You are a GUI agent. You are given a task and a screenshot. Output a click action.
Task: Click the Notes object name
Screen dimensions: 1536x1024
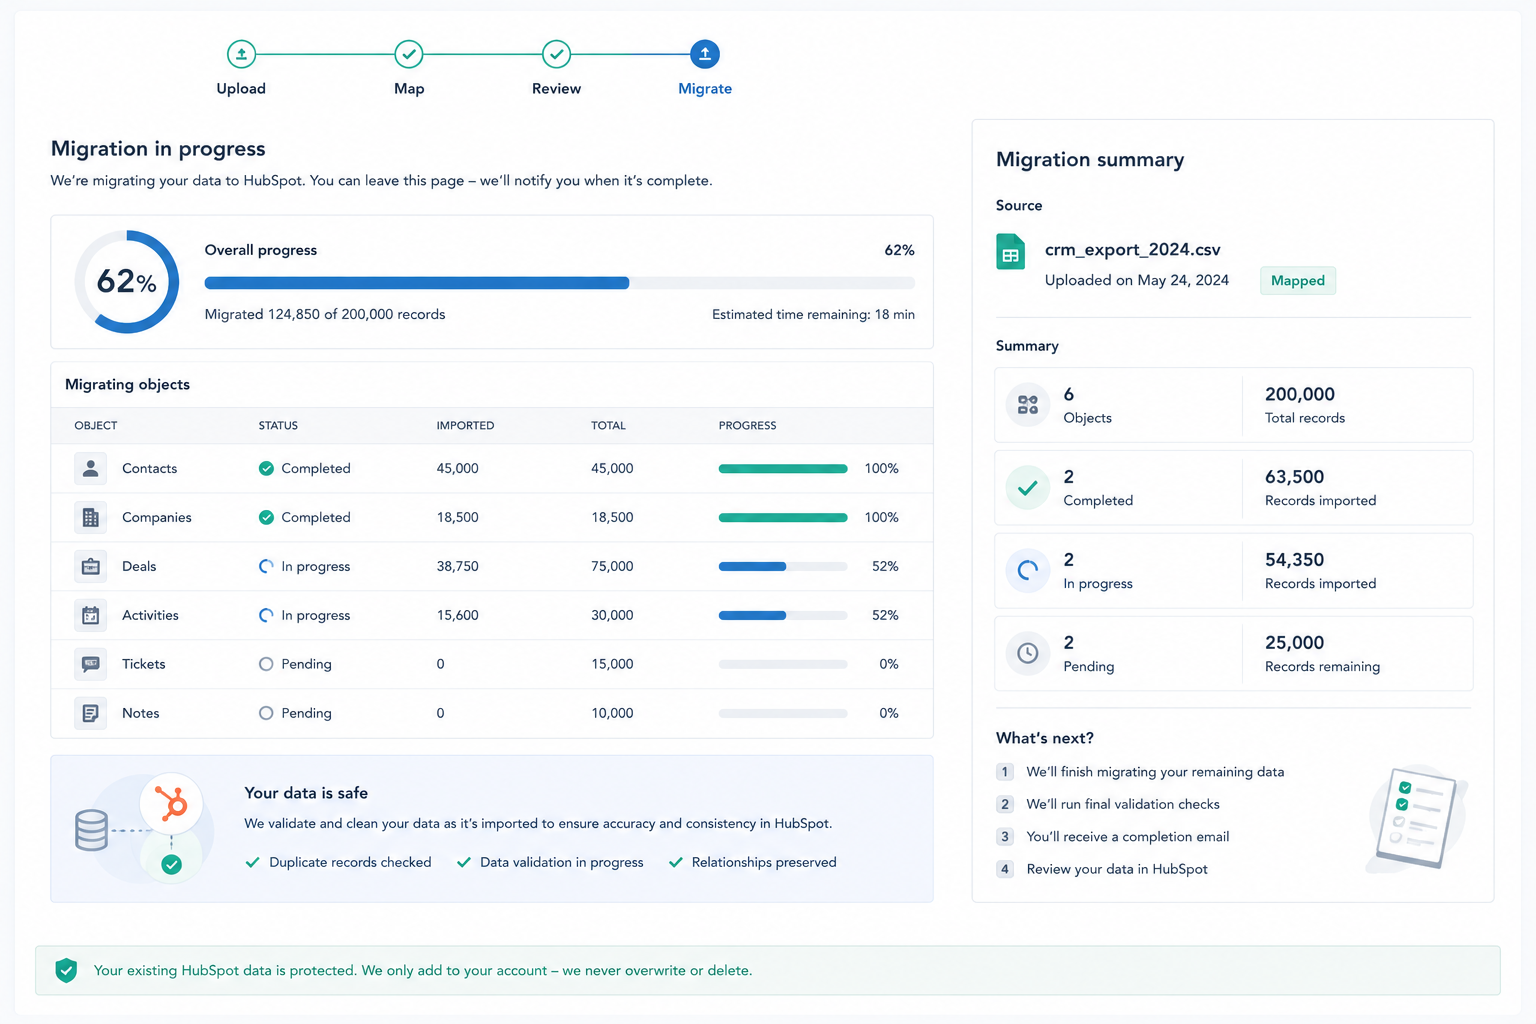pyautogui.click(x=141, y=713)
